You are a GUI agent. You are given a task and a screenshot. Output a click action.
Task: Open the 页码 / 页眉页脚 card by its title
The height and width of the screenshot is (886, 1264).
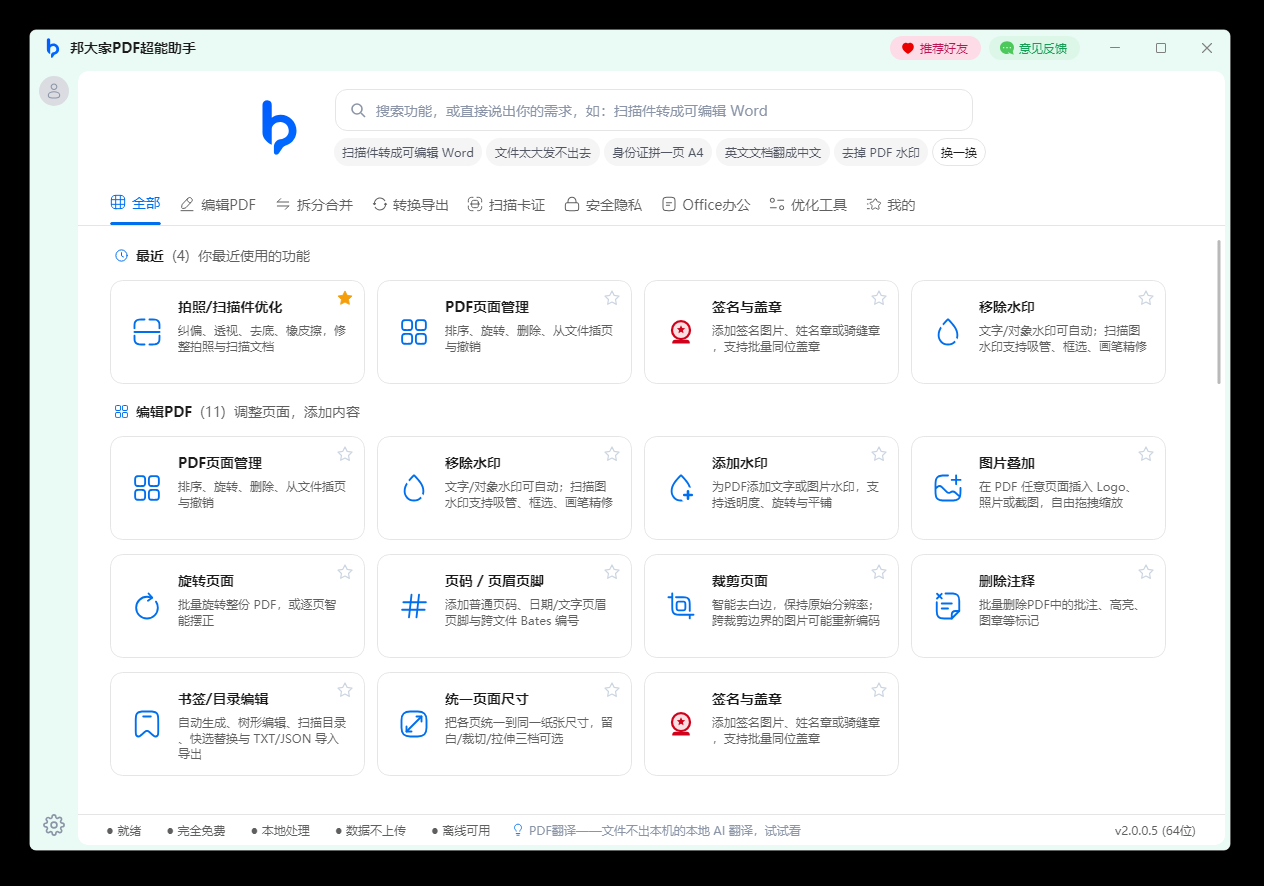(494, 580)
